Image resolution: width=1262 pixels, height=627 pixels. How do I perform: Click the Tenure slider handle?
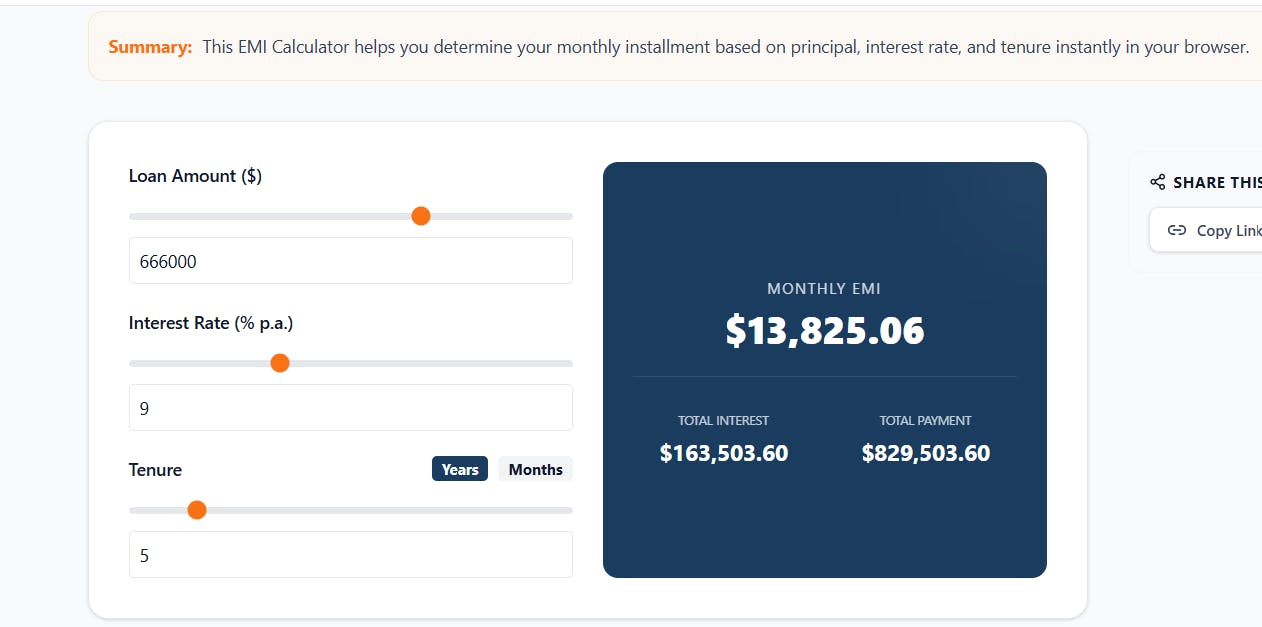(x=197, y=510)
